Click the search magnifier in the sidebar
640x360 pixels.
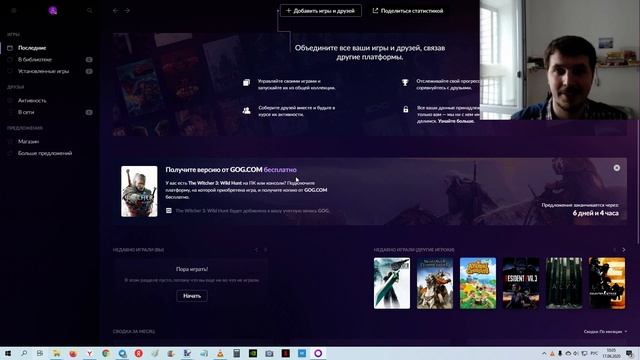[90, 11]
